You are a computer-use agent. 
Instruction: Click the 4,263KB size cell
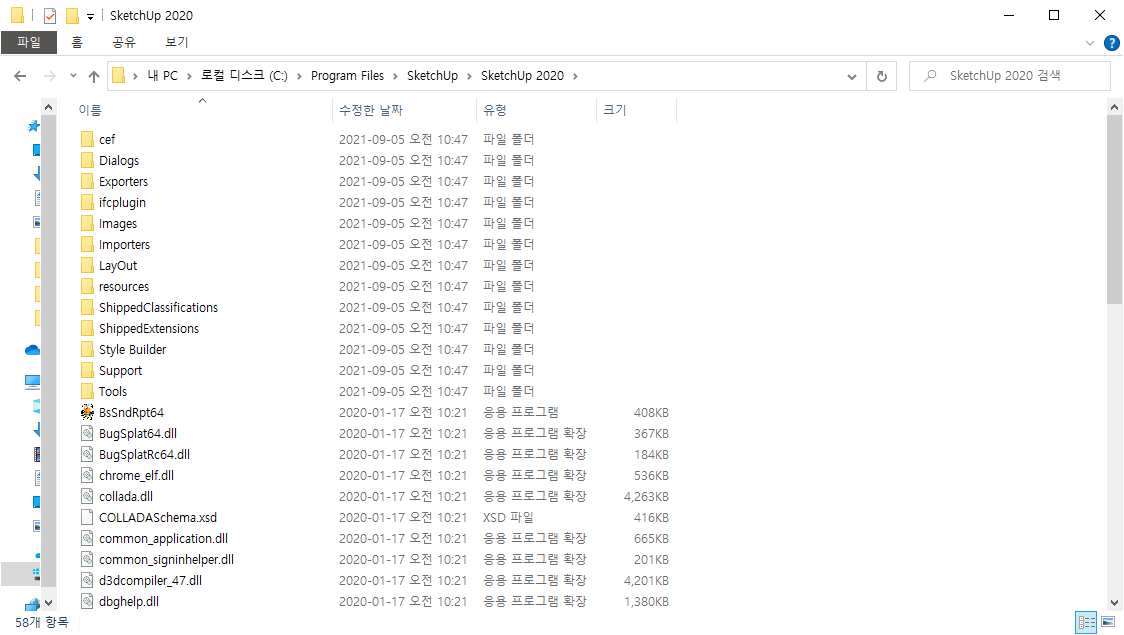(x=646, y=496)
